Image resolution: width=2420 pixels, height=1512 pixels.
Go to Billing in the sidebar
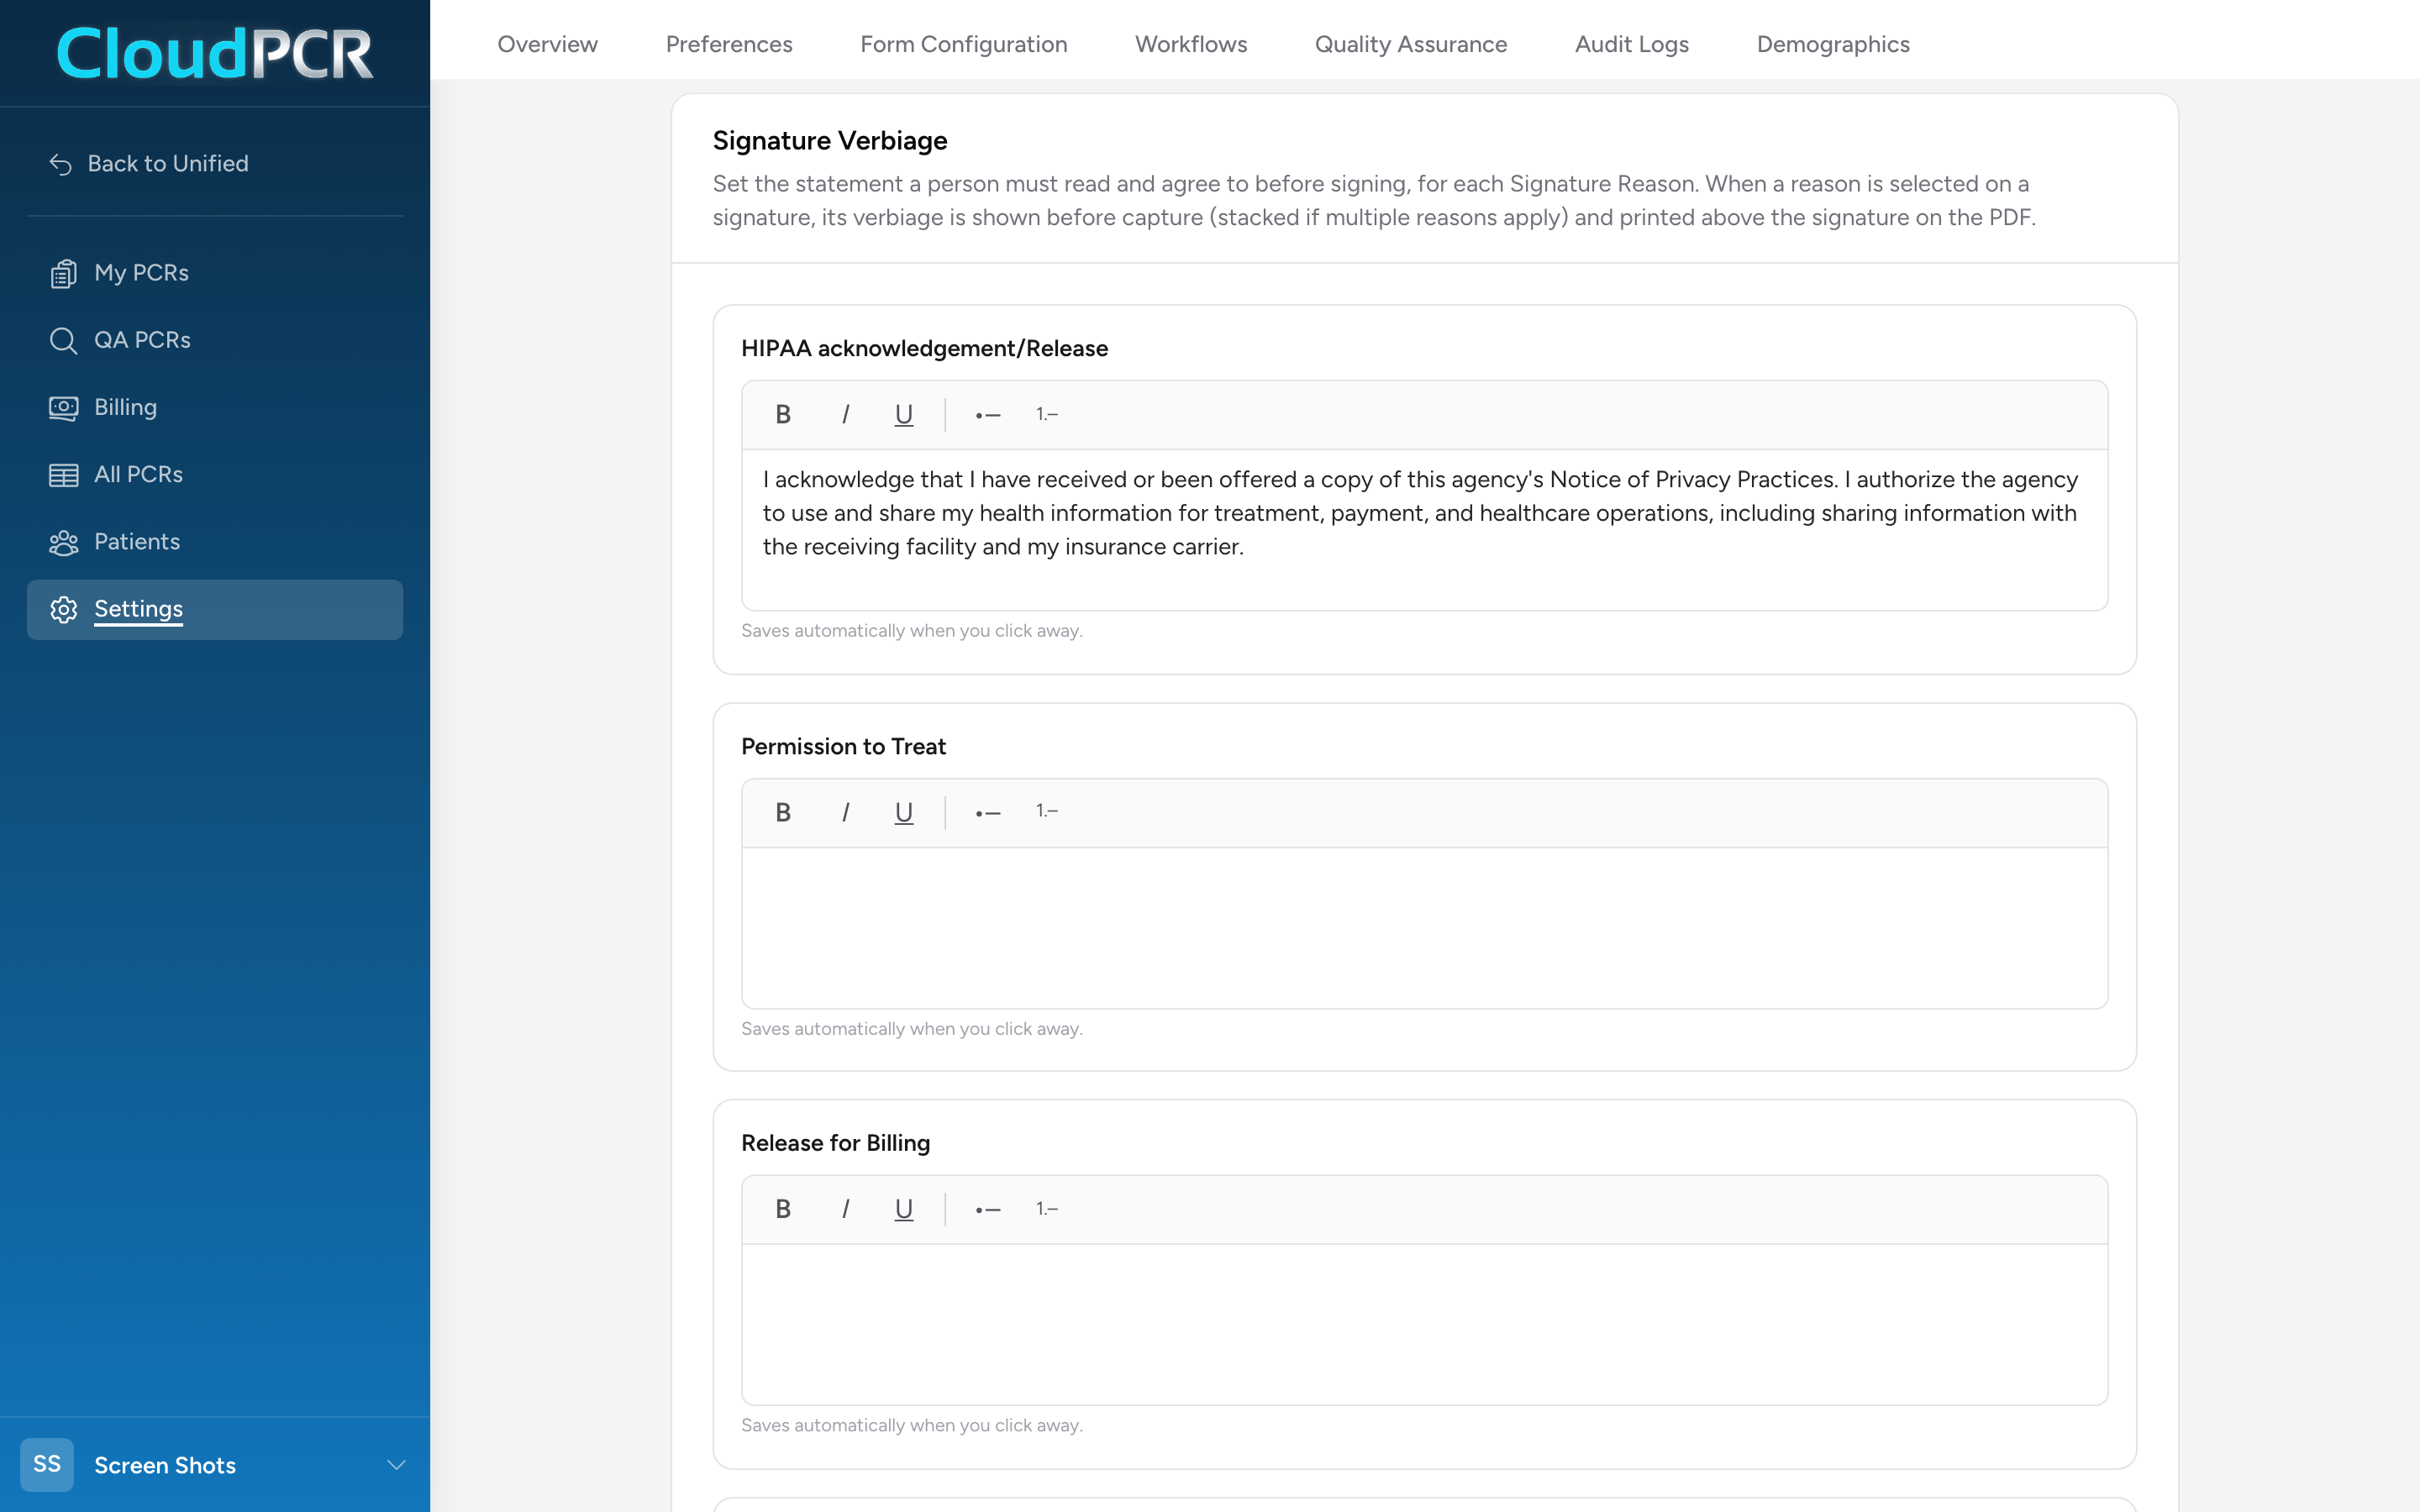(x=215, y=407)
